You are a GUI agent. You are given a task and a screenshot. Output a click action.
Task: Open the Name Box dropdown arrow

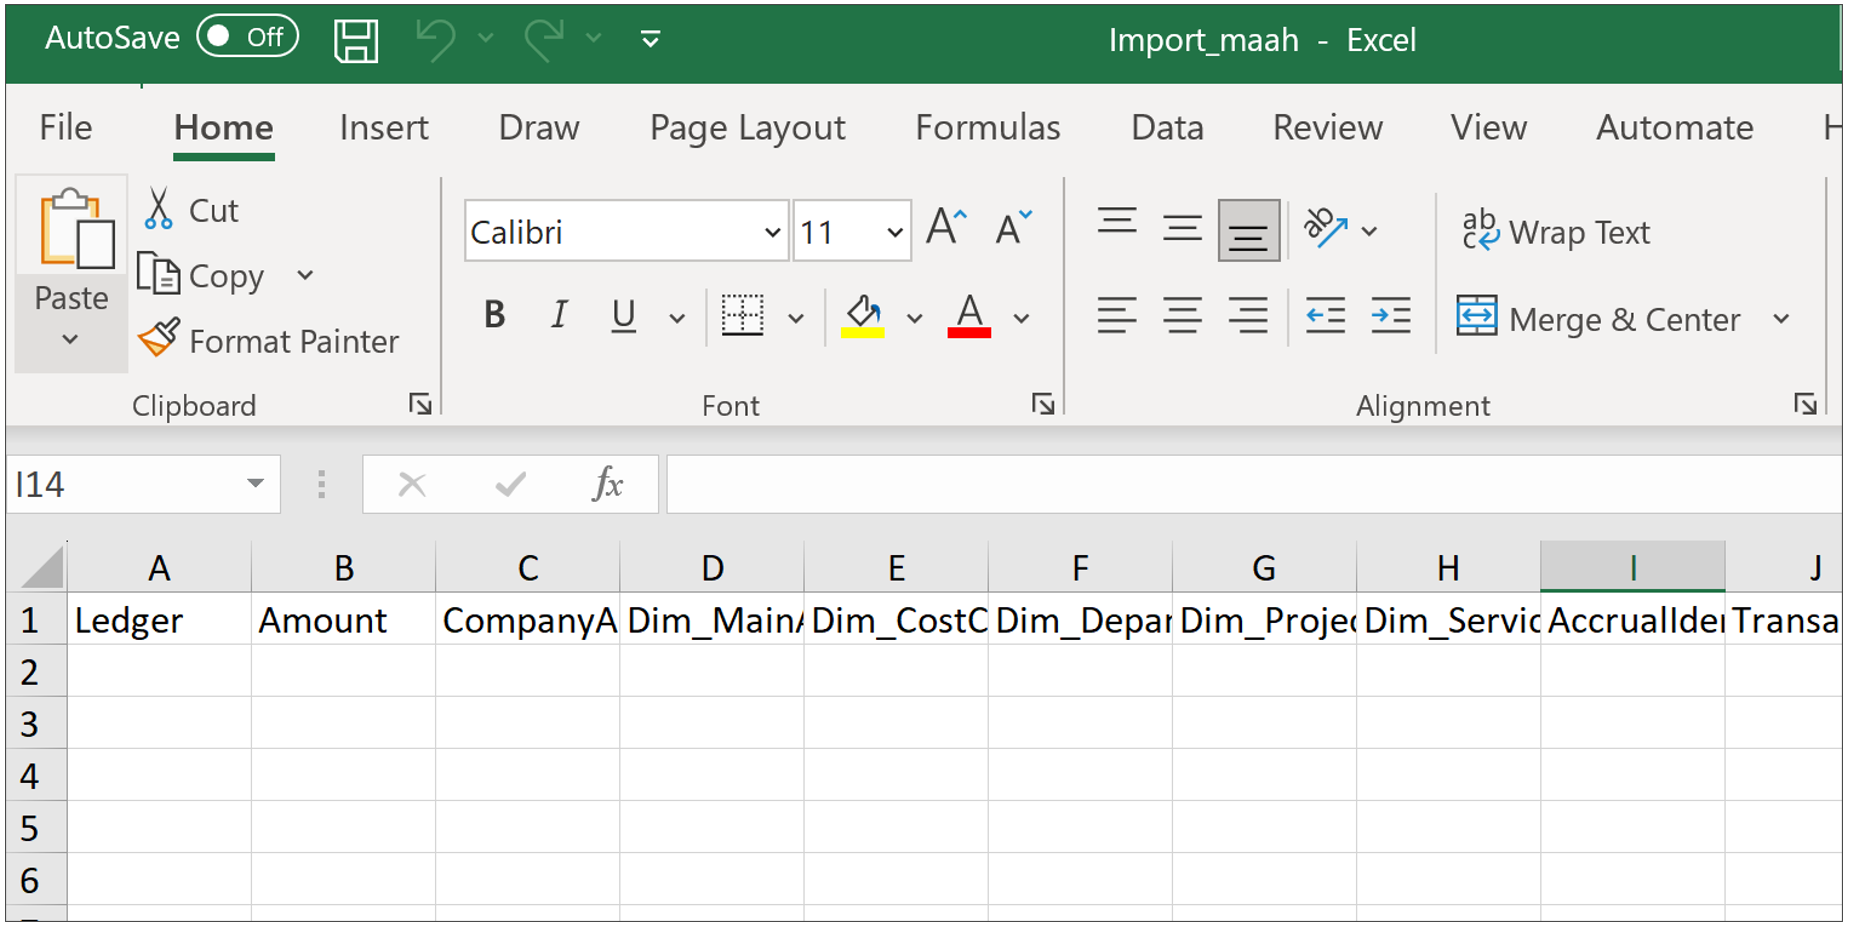(256, 484)
